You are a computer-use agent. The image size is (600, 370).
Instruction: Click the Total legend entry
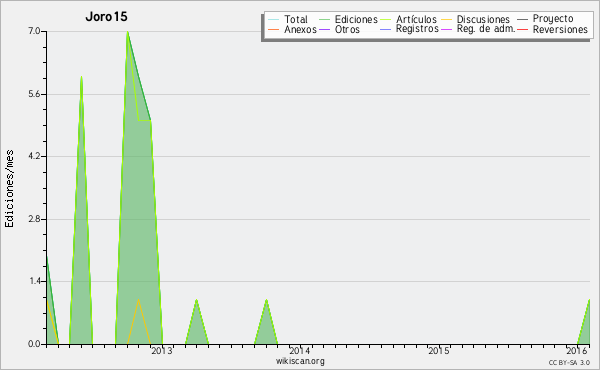[288, 19]
